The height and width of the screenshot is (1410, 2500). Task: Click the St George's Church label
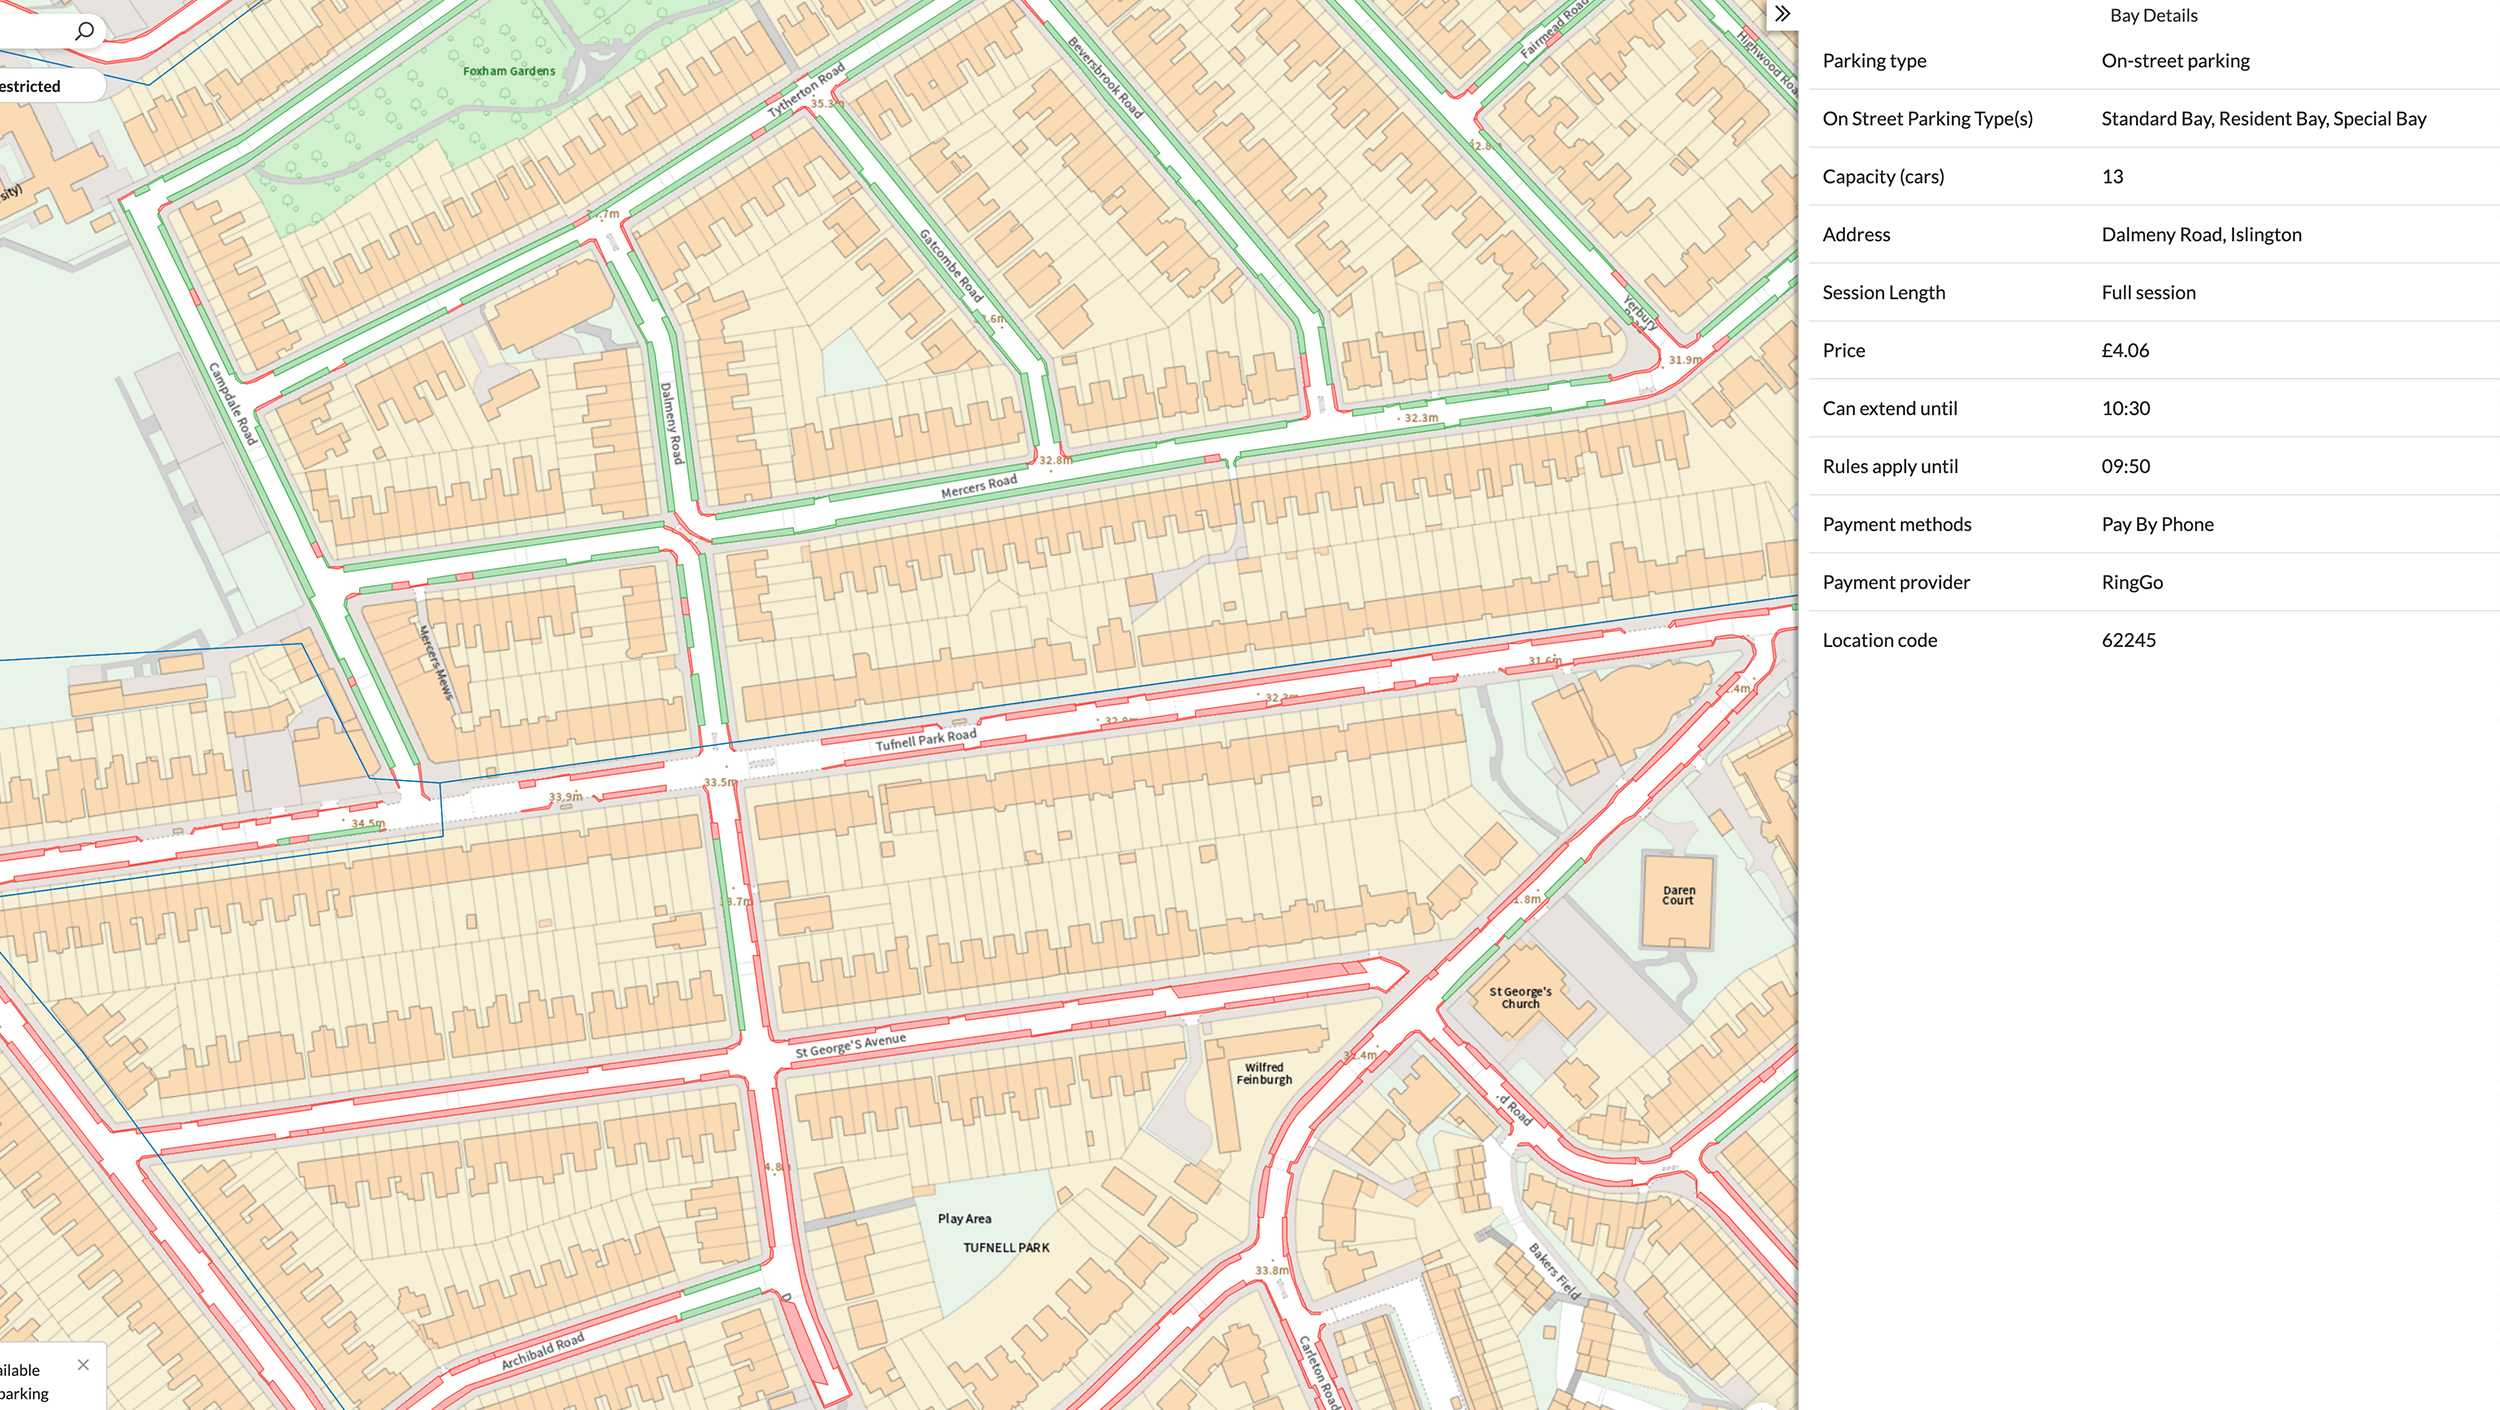pos(1520,998)
